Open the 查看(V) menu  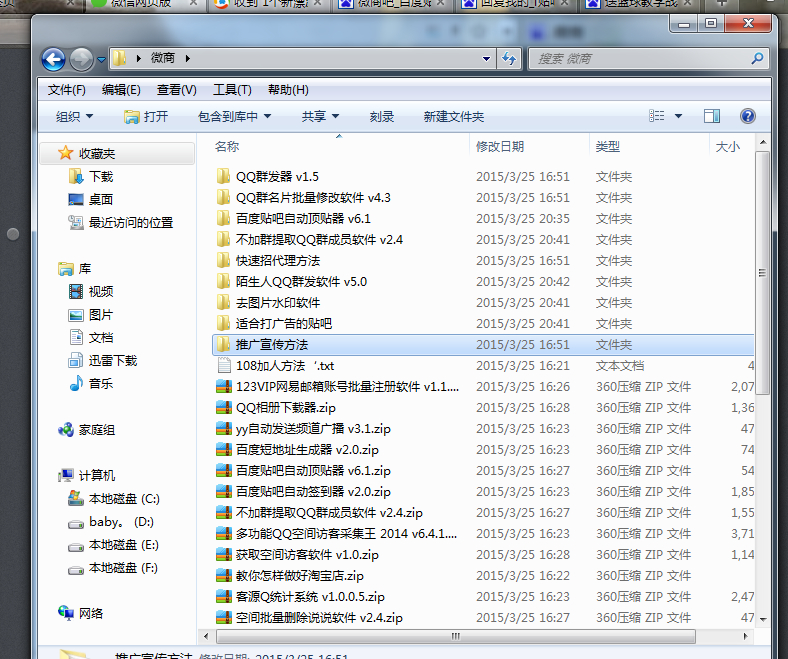coord(176,90)
